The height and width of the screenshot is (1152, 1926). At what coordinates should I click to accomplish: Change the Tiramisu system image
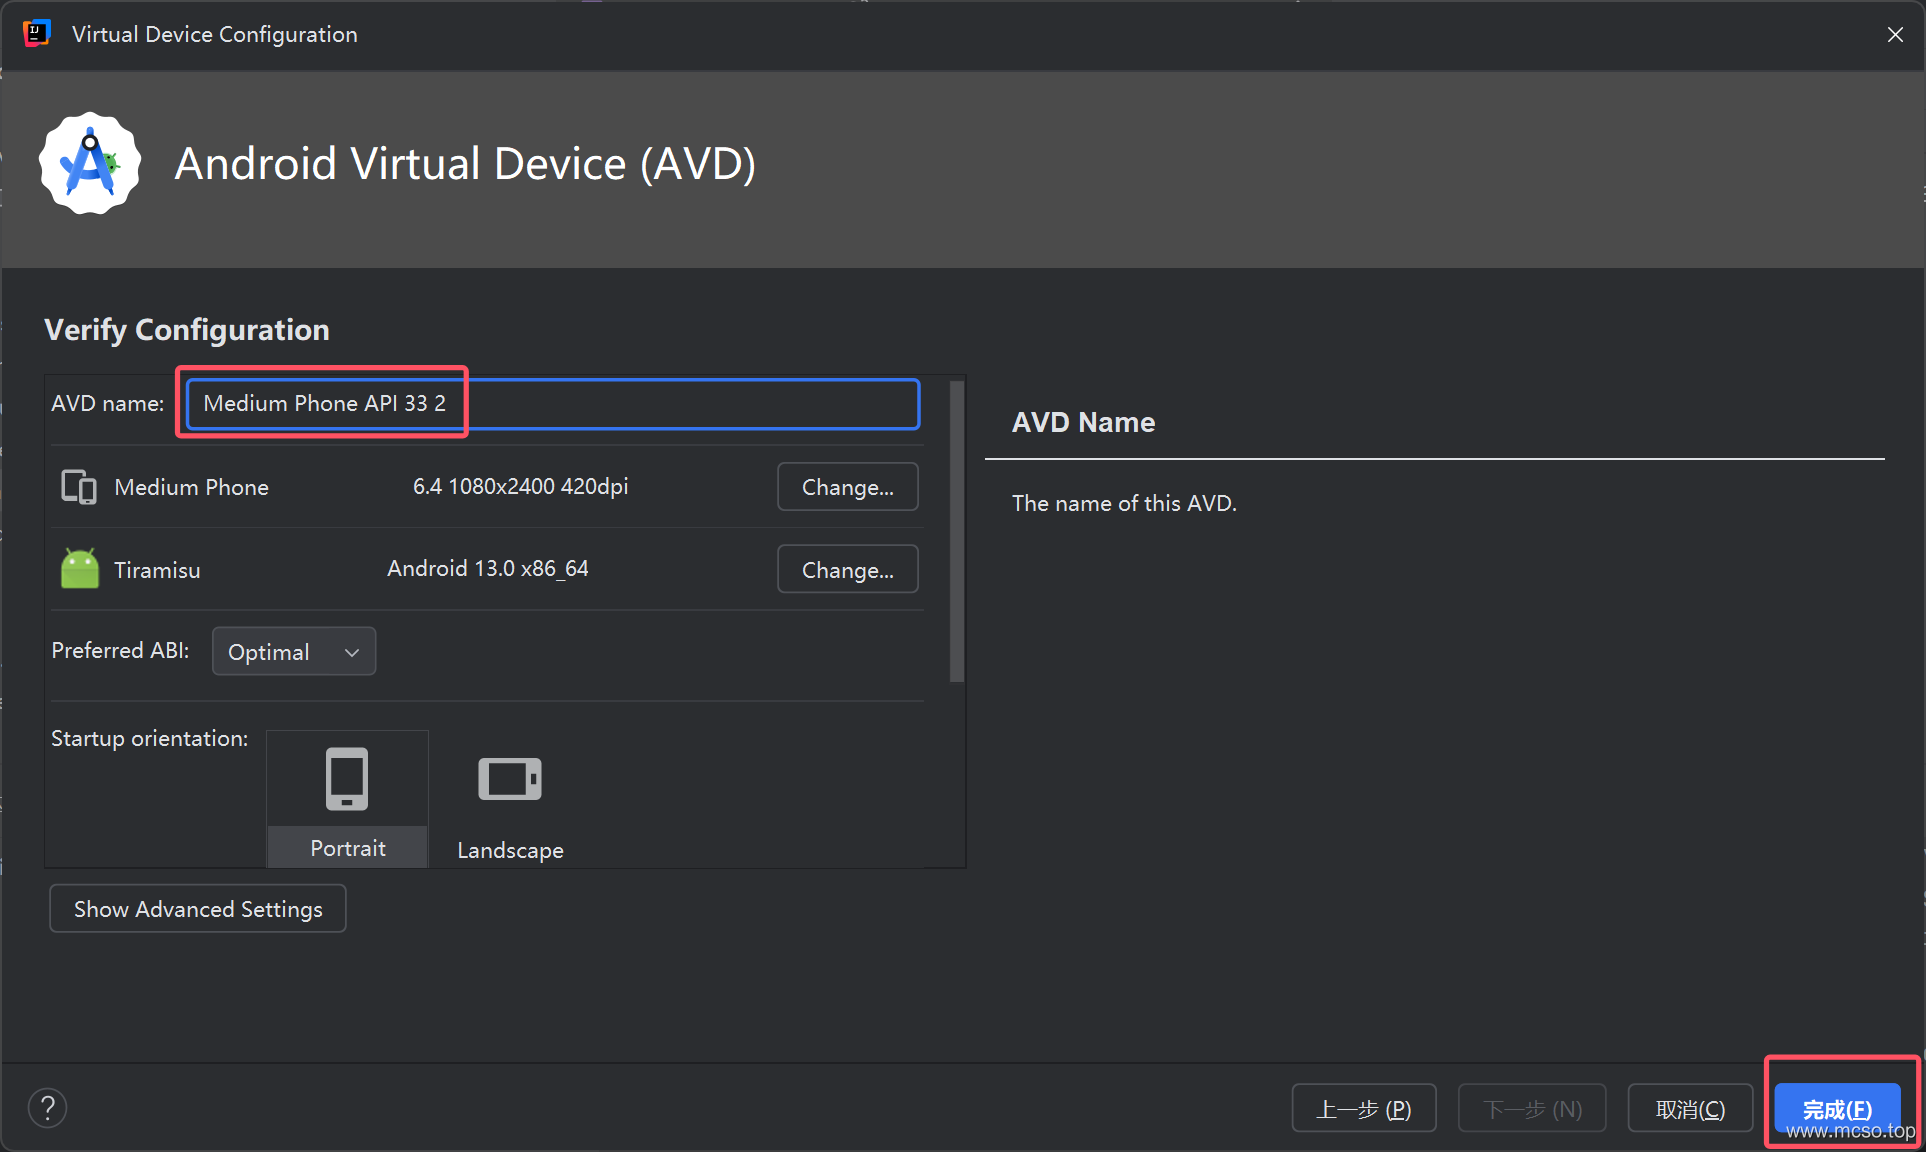tap(848, 570)
